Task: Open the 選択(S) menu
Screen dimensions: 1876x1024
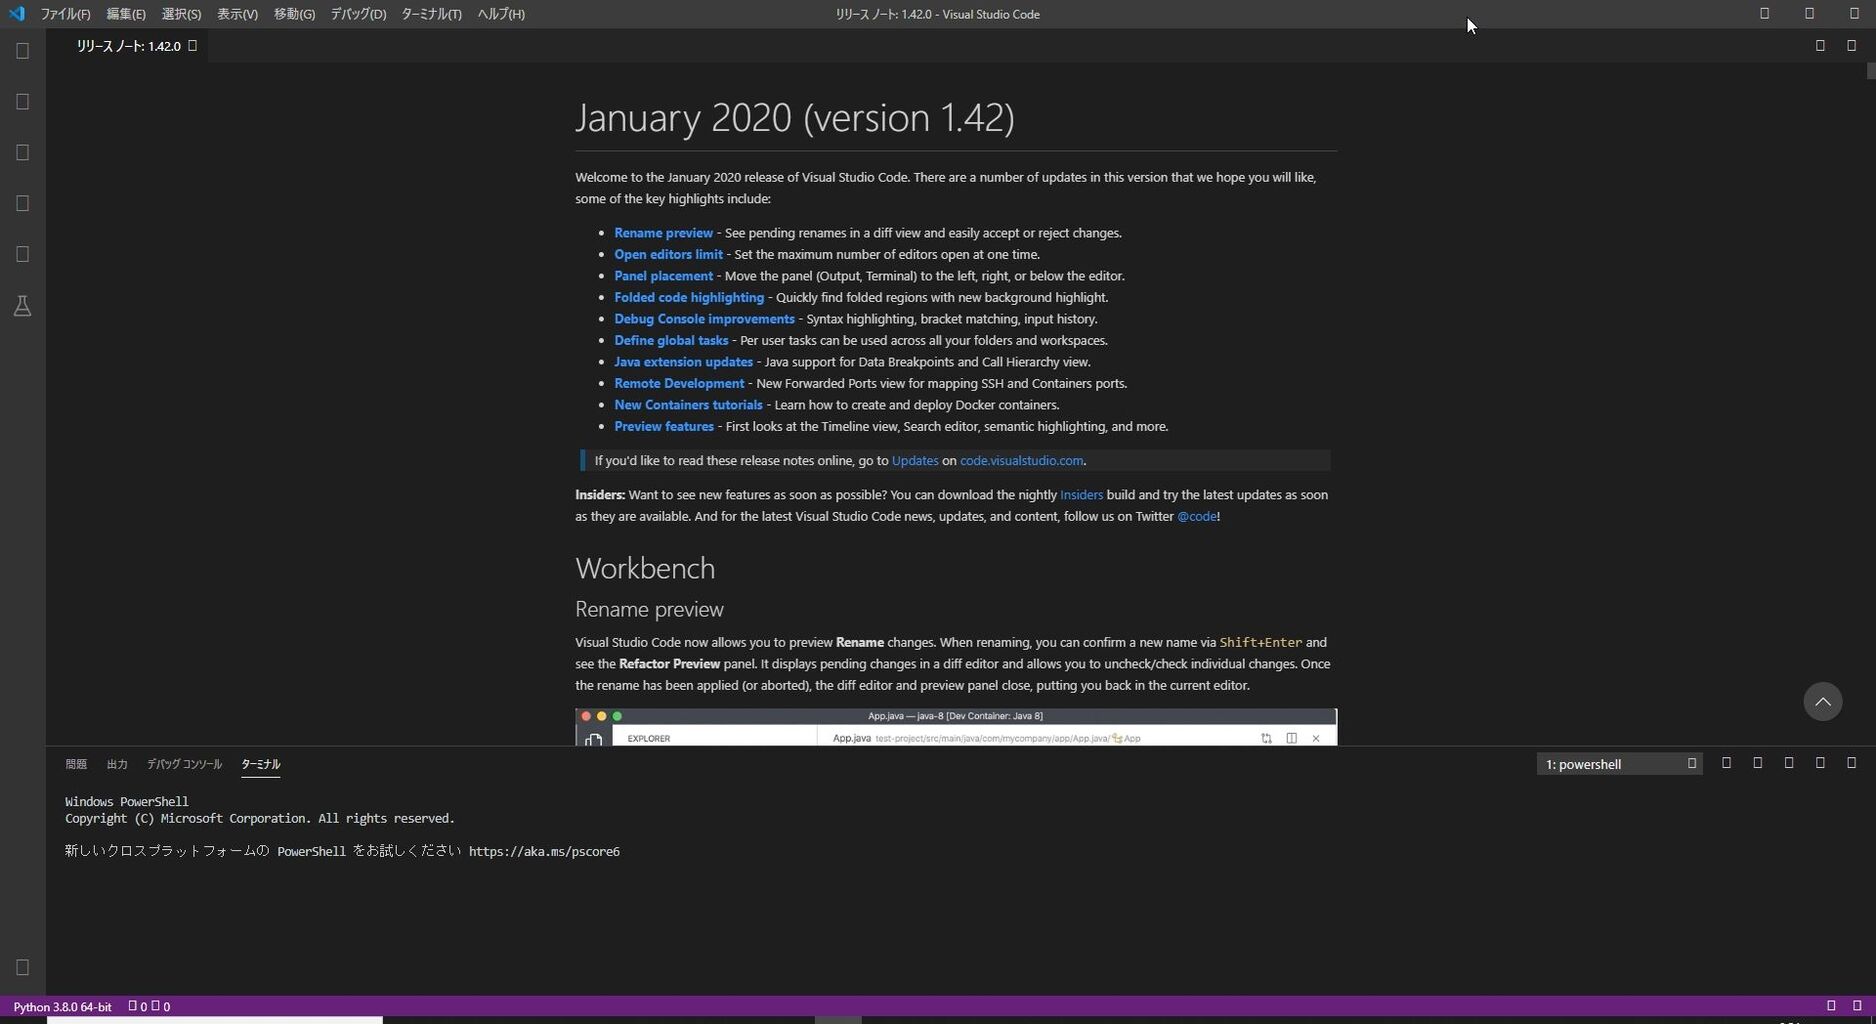Action: [181, 14]
